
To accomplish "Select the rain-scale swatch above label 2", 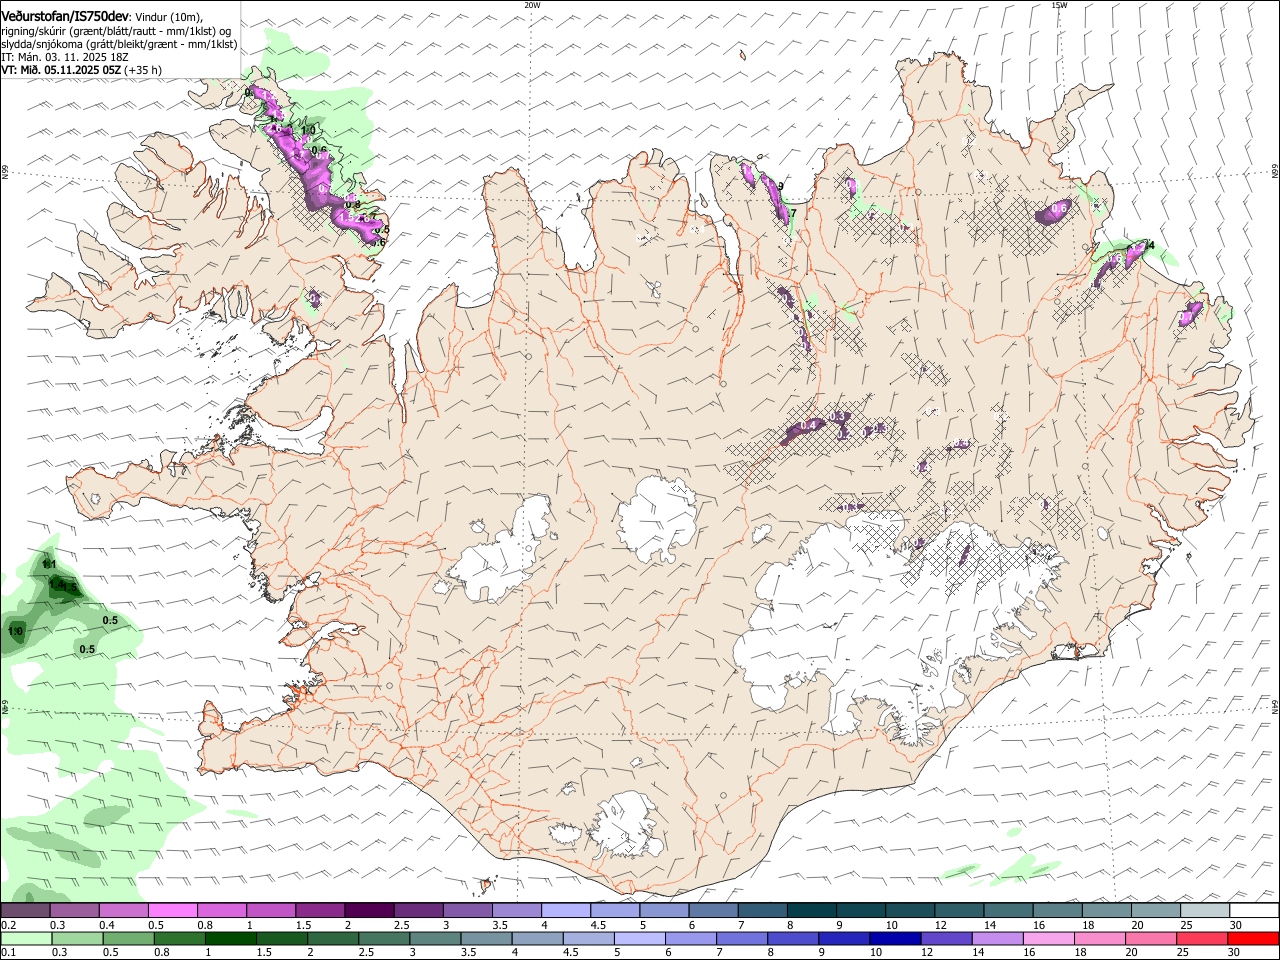I will [332, 939].
